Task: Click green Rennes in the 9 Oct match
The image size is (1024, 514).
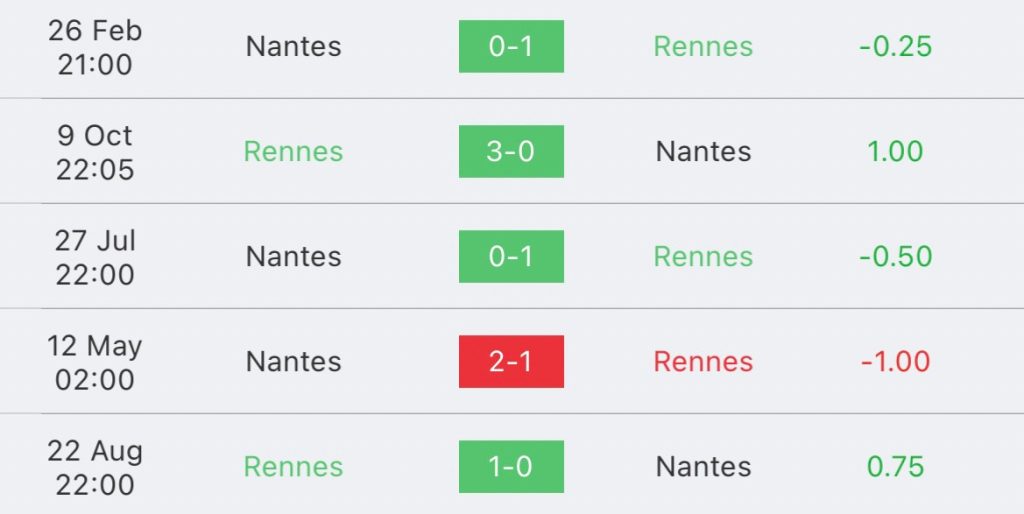Action: pos(293,152)
